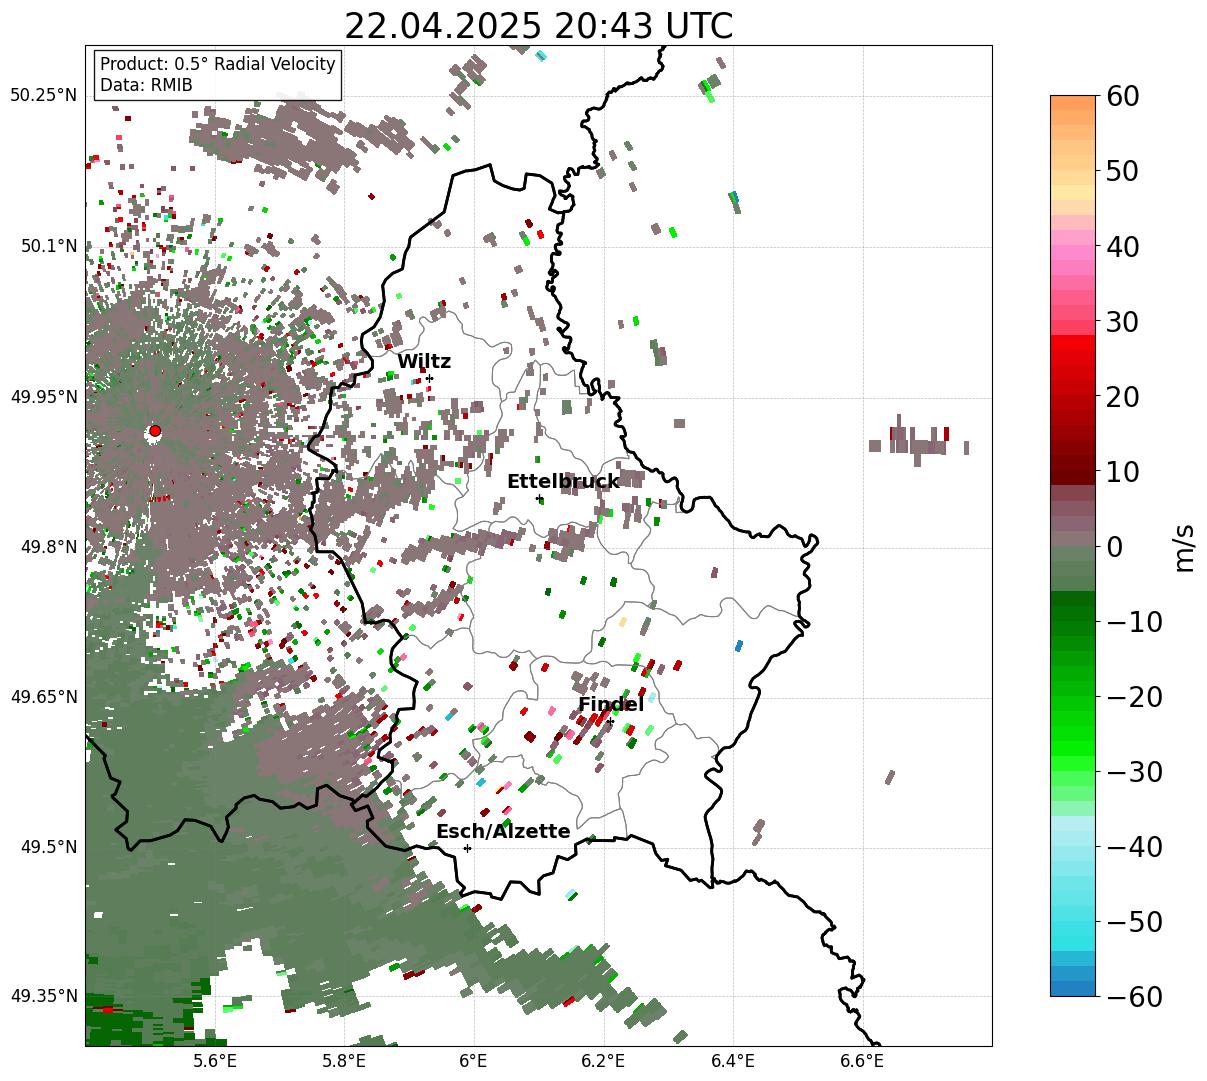
Task: Click the 50.1°N latitude tick label
Action: [48, 246]
